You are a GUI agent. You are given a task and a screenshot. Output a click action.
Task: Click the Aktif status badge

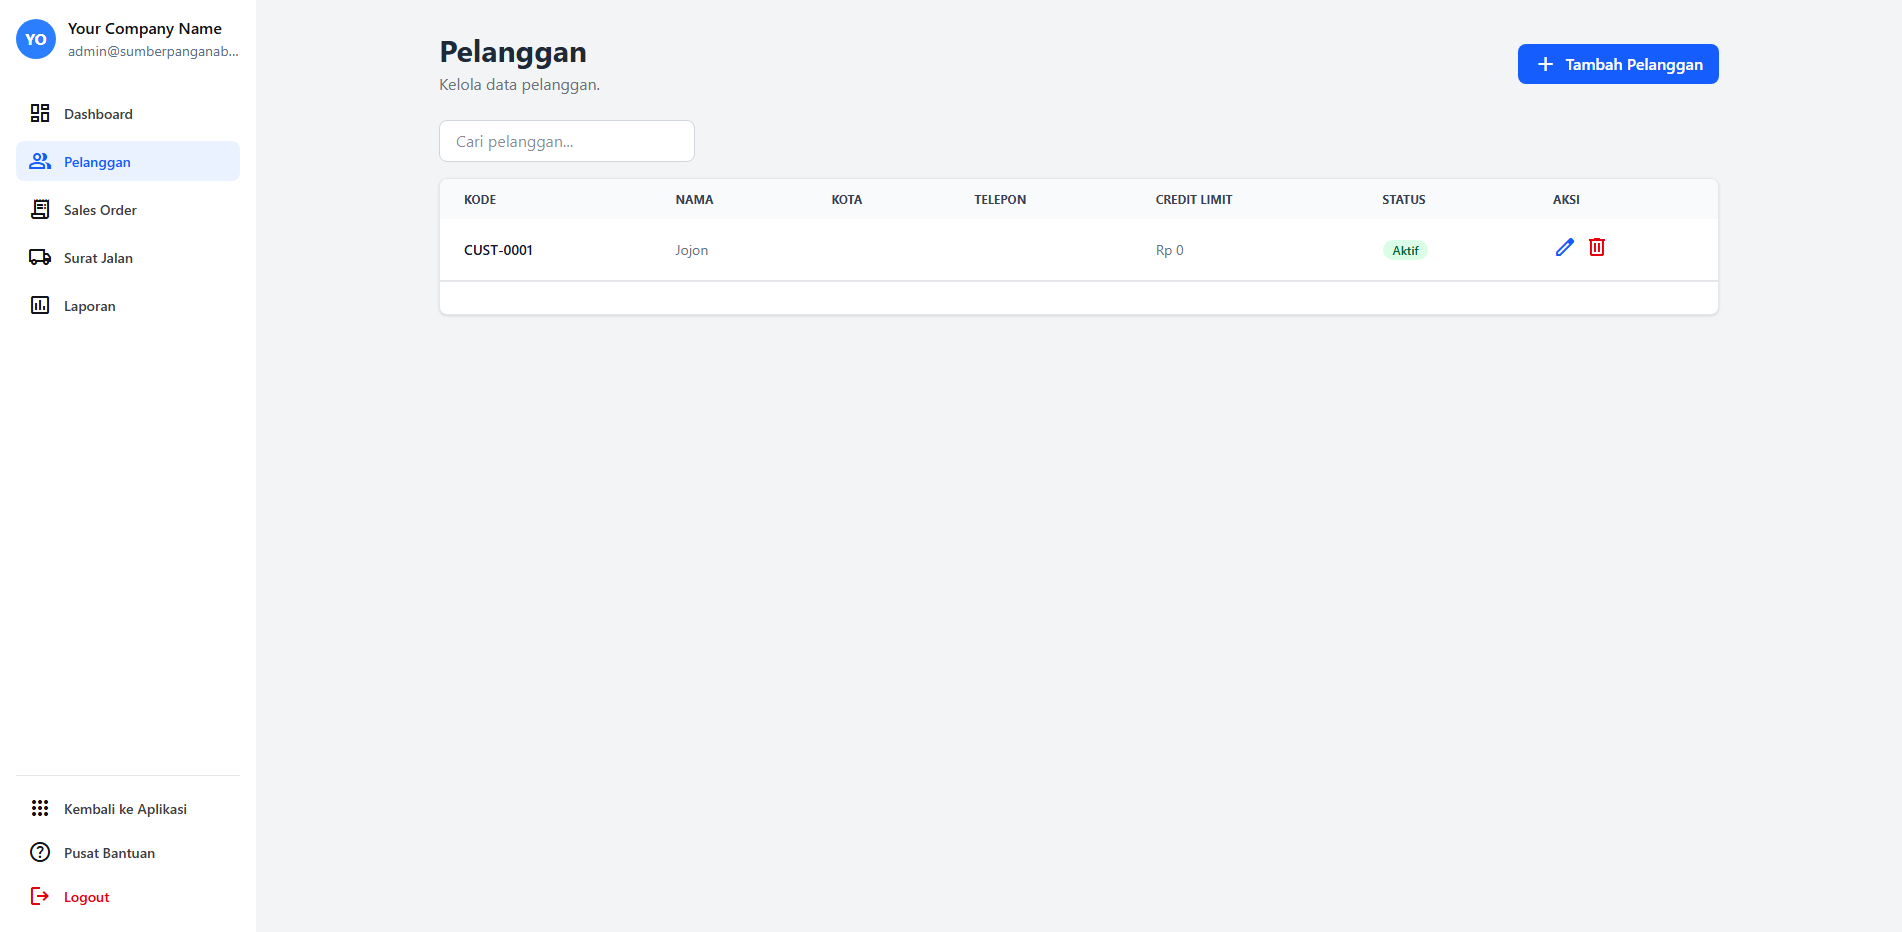1405,250
